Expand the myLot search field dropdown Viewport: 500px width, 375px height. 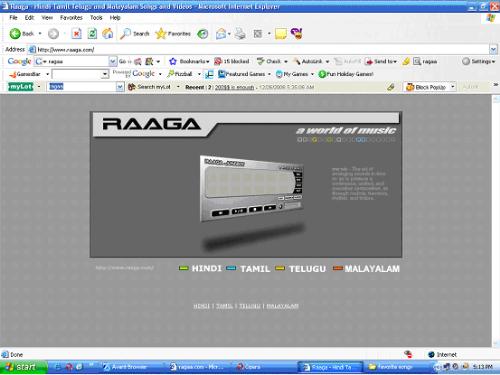tap(120, 87)
